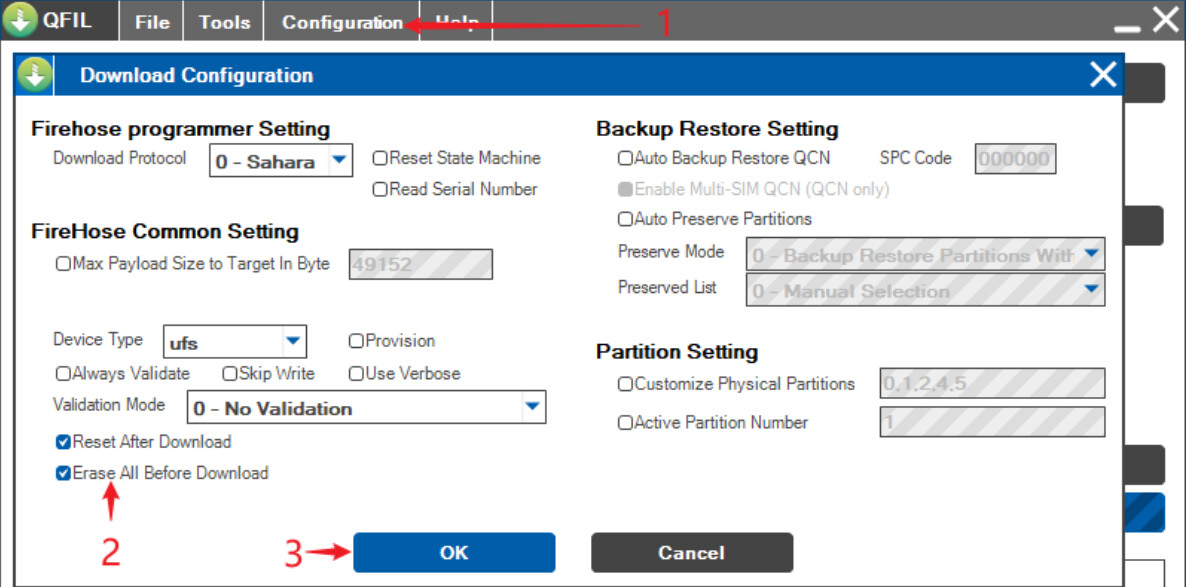The image size is (1186, 587).
Task: Enable Skip Write checkbox
Action: (x=230, y=374)
